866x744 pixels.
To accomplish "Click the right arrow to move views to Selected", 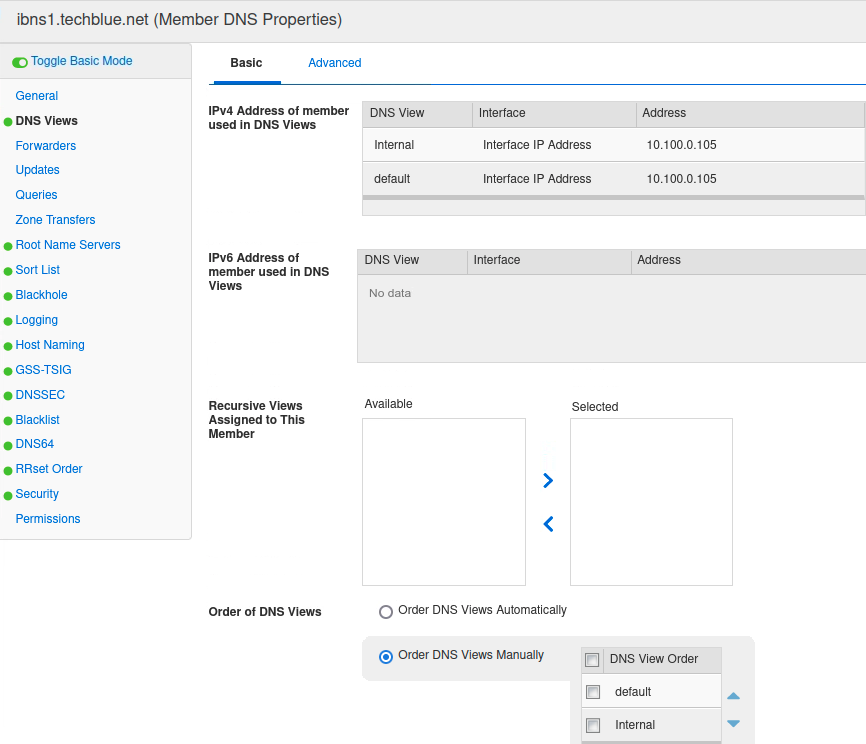I will 547,480.
